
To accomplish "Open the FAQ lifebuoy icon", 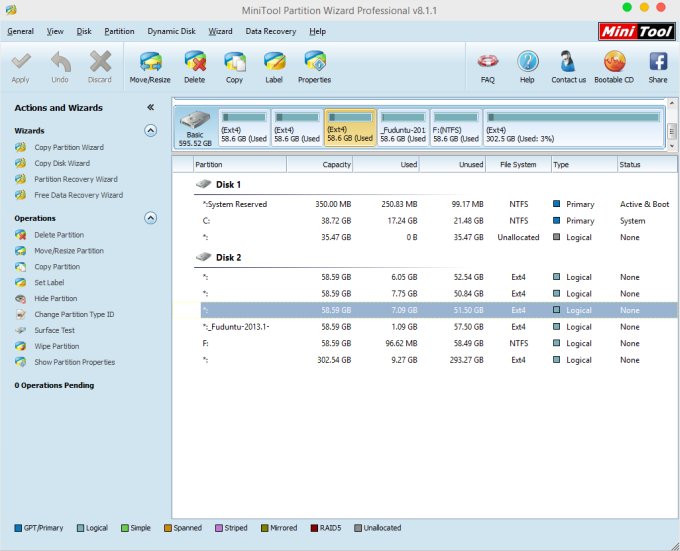I will 487,62.
